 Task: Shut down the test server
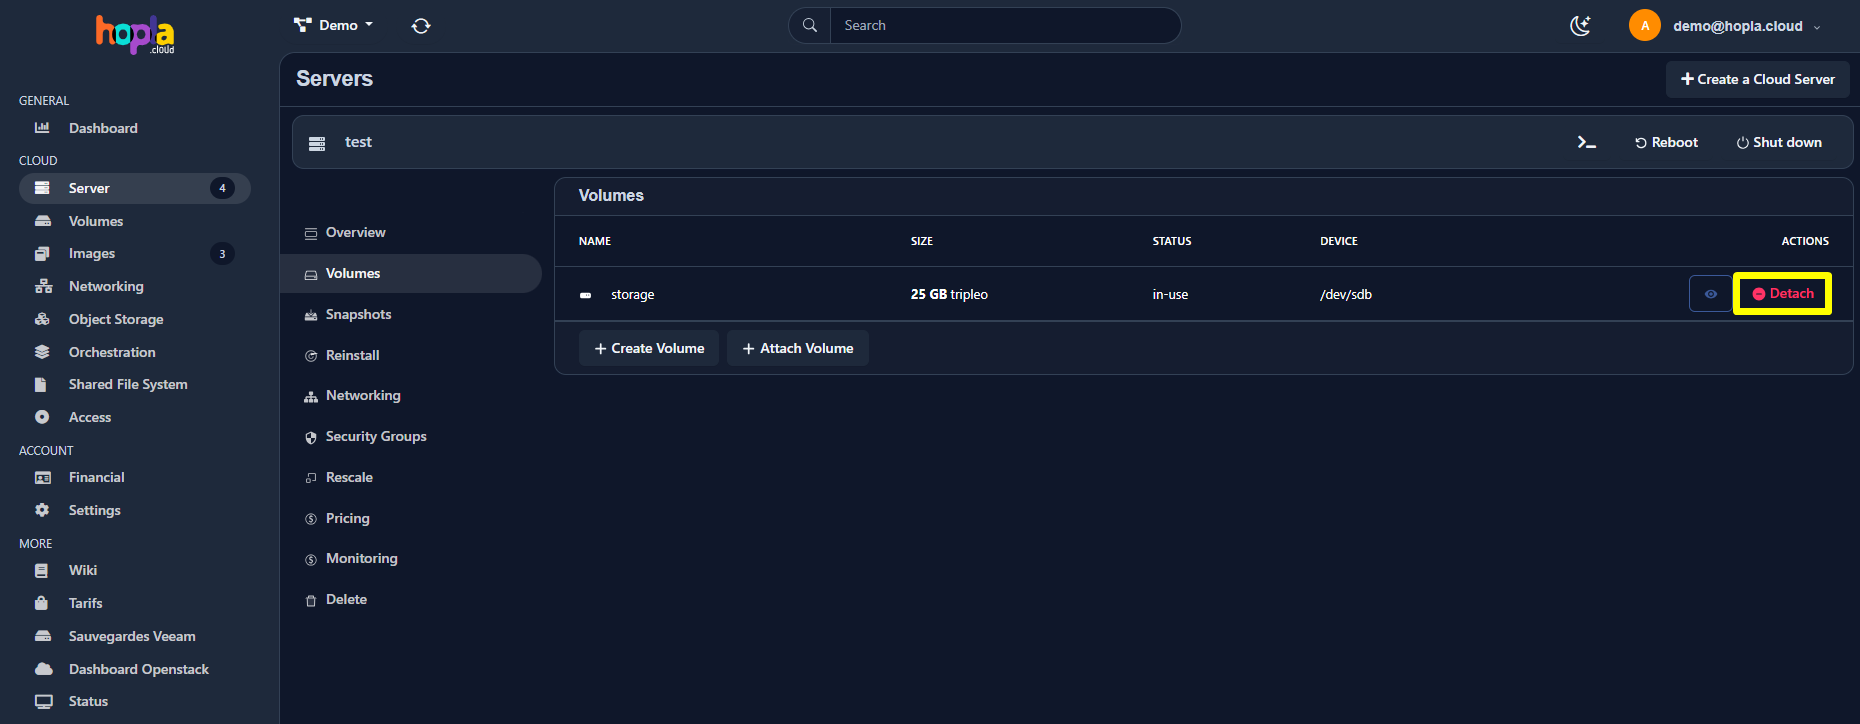point(1779,142)
